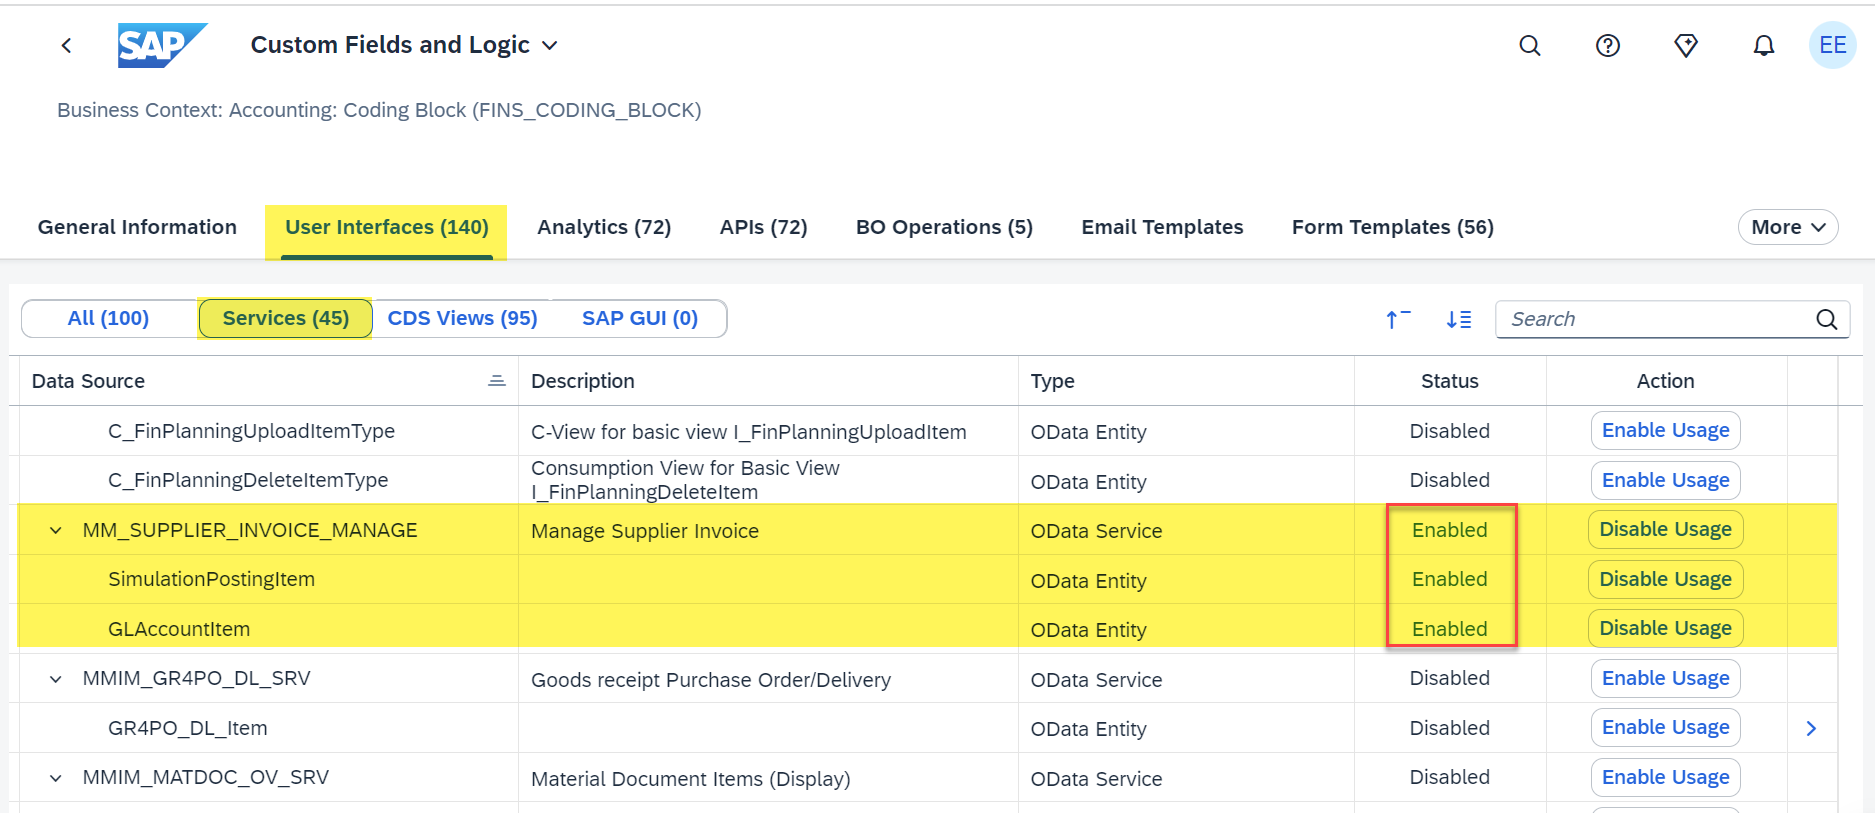Collapse MM_SUPPLIER_INVOICE_MANAGE node
The image size is (1875, 813).
click(56, 530)
